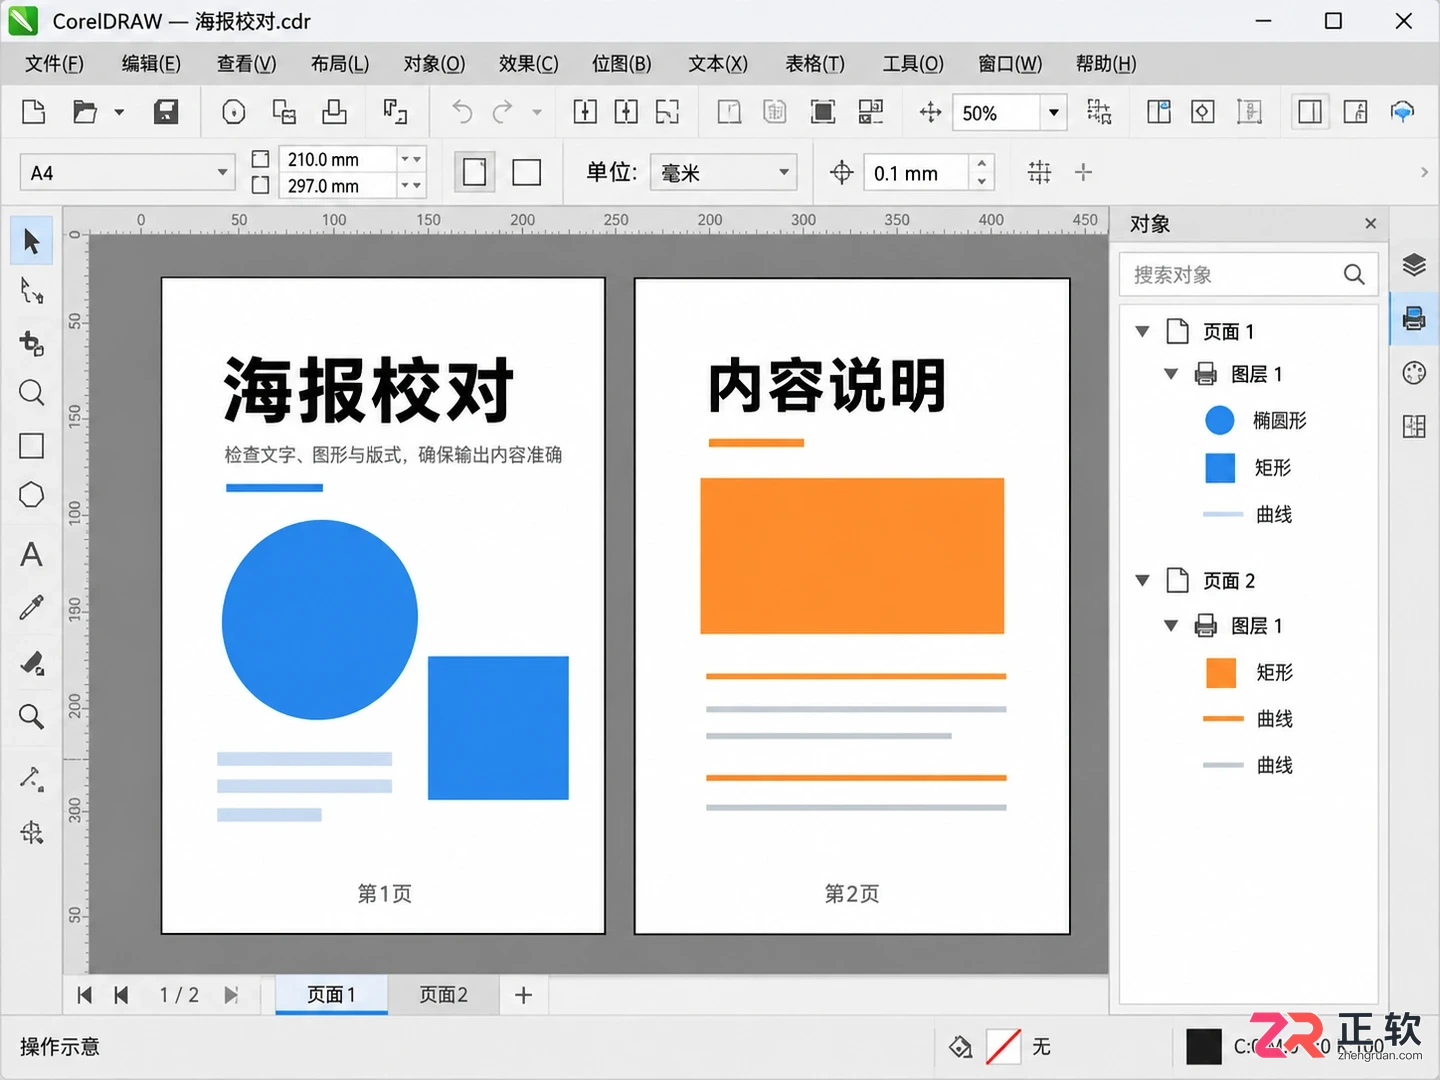Select the Text tool
This screenshot has width=1440, height=1080.
32,555
